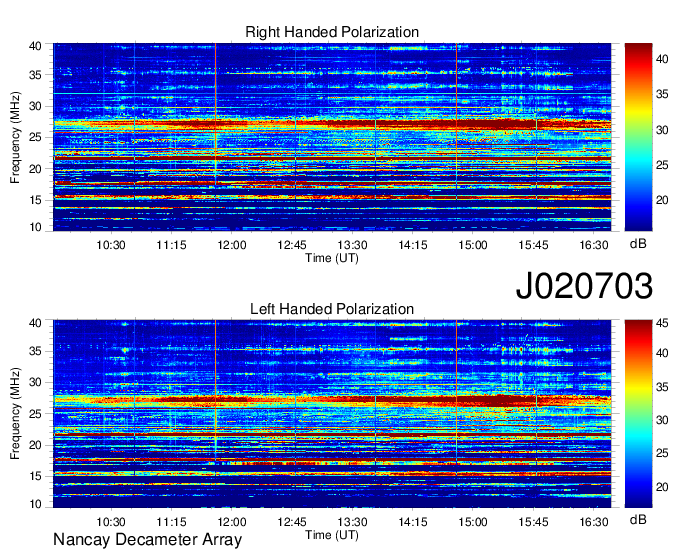Click the 40 value on the upper color scale
This screenshot has height=552, width=680.
(x=662, y=59)
